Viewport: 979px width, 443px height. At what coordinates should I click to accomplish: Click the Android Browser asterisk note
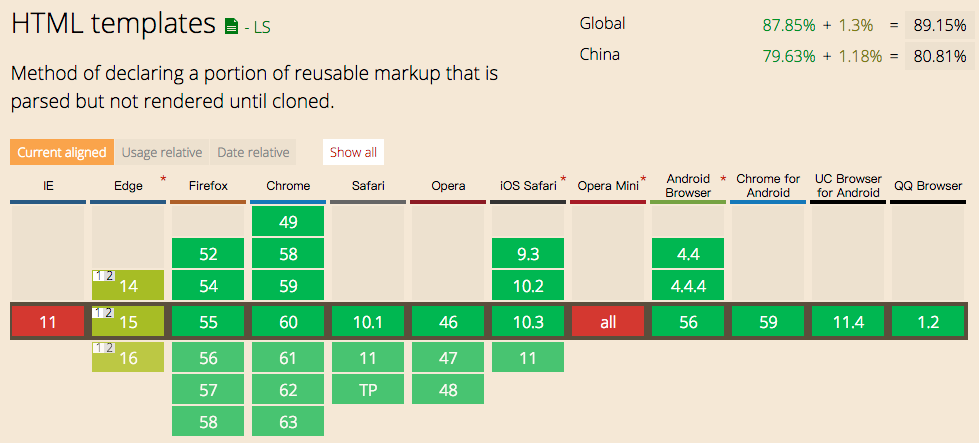[x=723, y=179]
